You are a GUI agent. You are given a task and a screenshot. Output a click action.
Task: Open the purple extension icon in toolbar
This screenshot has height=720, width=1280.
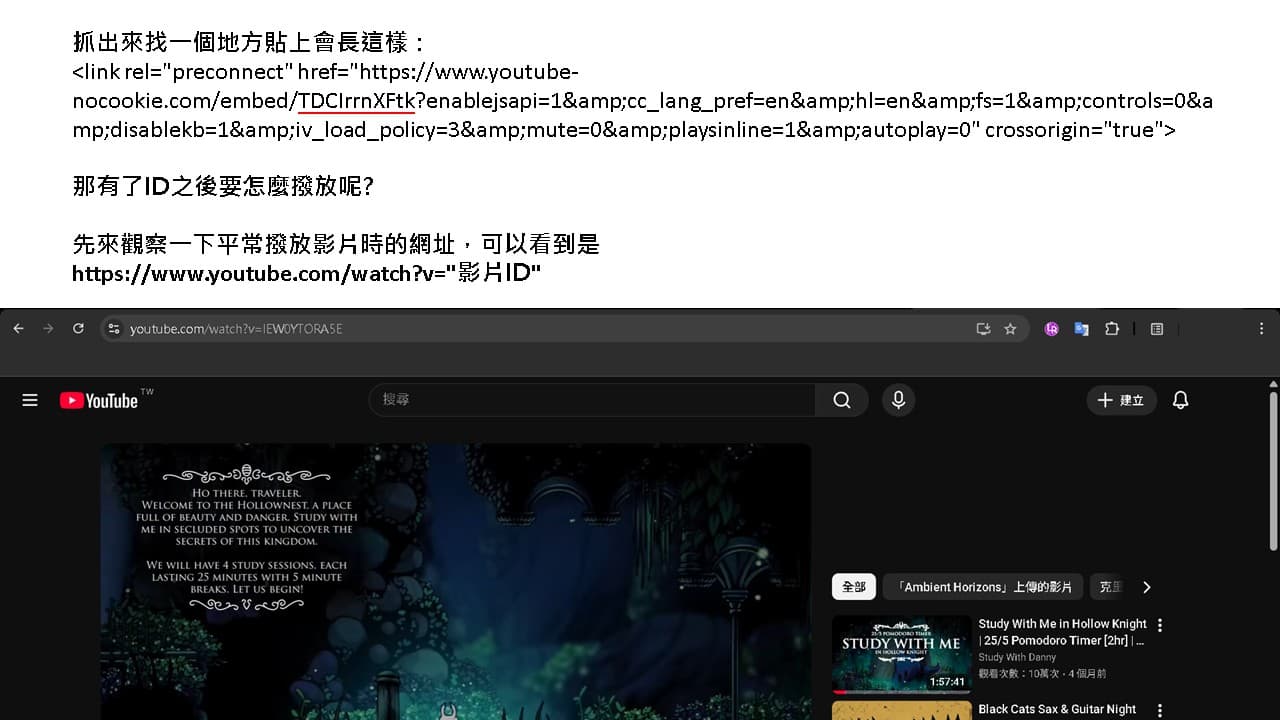[1051, 328]
